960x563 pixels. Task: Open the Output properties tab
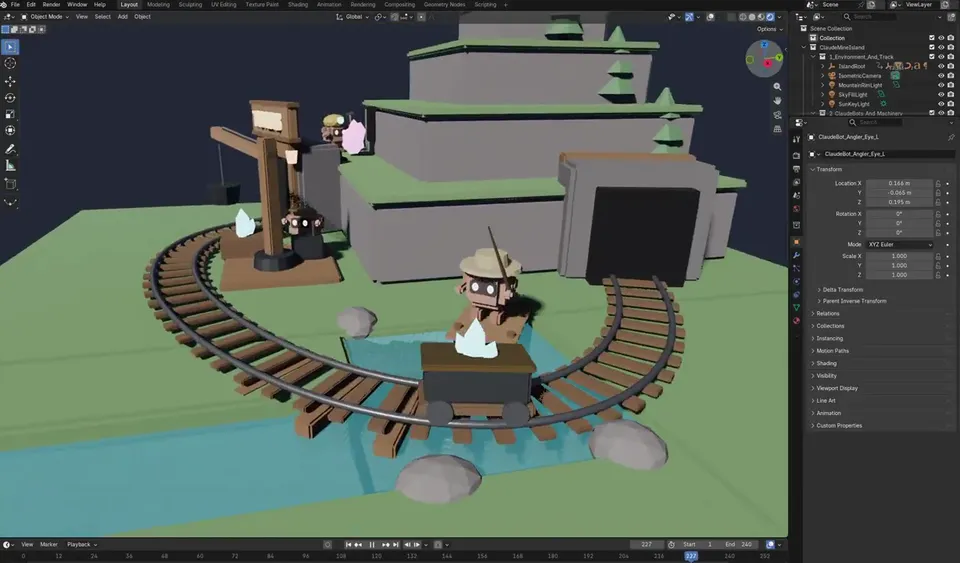797,169
